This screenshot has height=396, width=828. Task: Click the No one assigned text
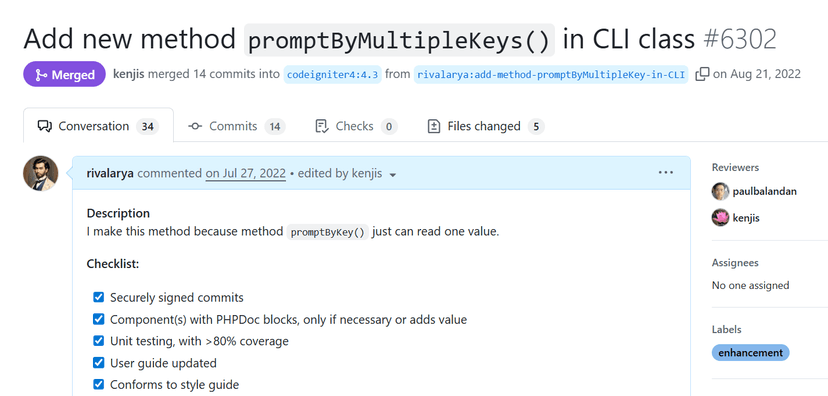[750, 285]
